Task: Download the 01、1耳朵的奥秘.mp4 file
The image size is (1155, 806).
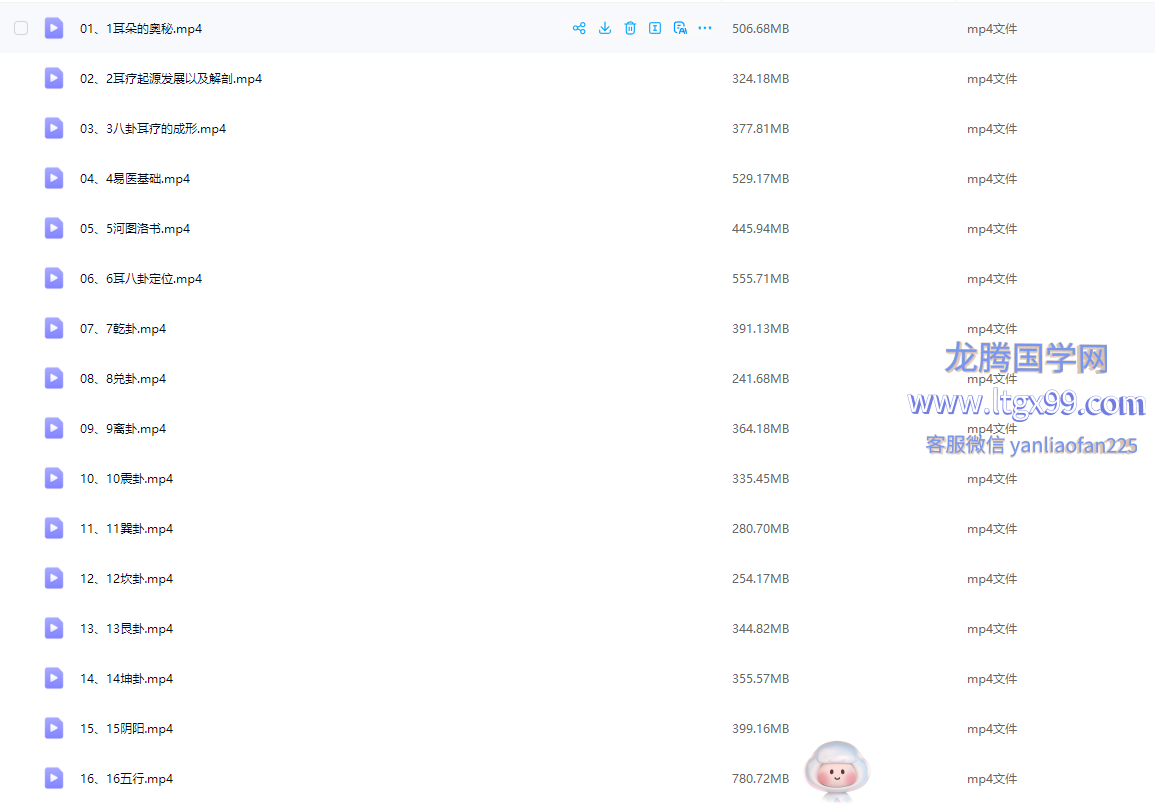Action: pyautogui.click(x=605, y=28)
